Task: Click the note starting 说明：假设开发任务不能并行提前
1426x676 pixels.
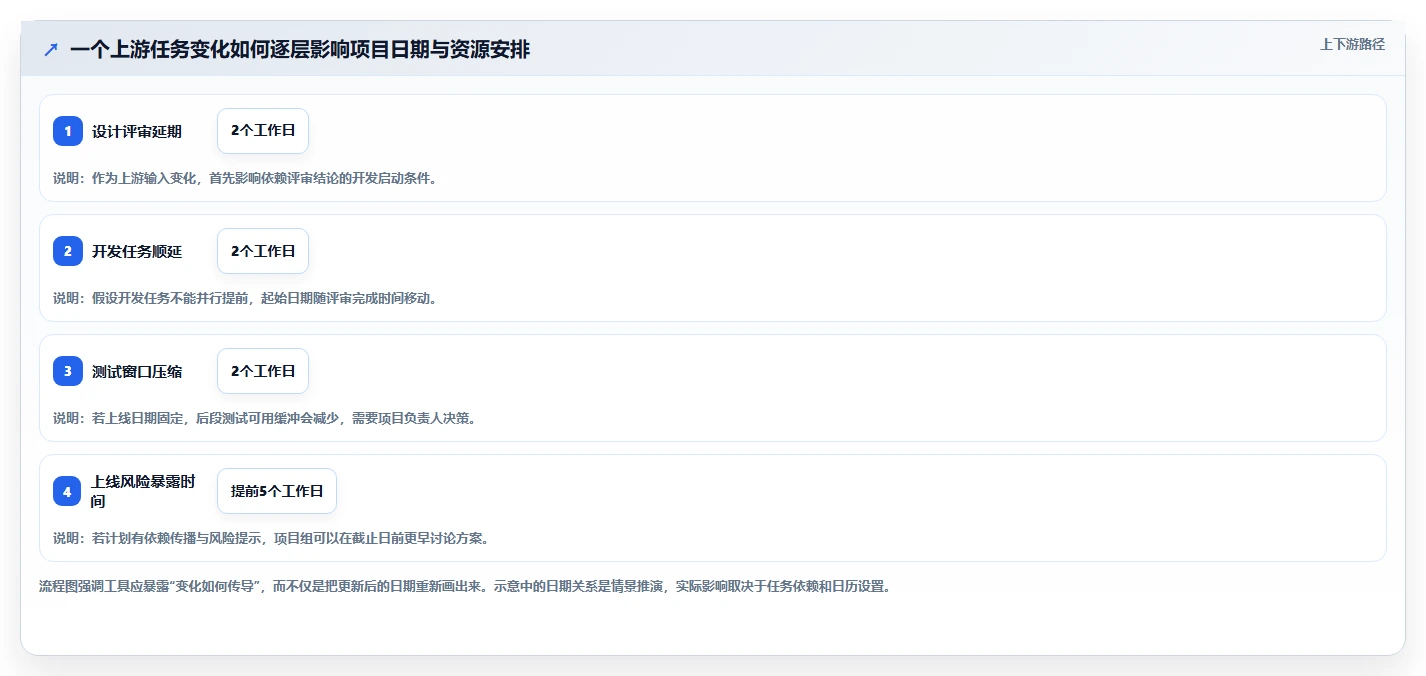Action: pyautogui.click(x=245, y=298)
